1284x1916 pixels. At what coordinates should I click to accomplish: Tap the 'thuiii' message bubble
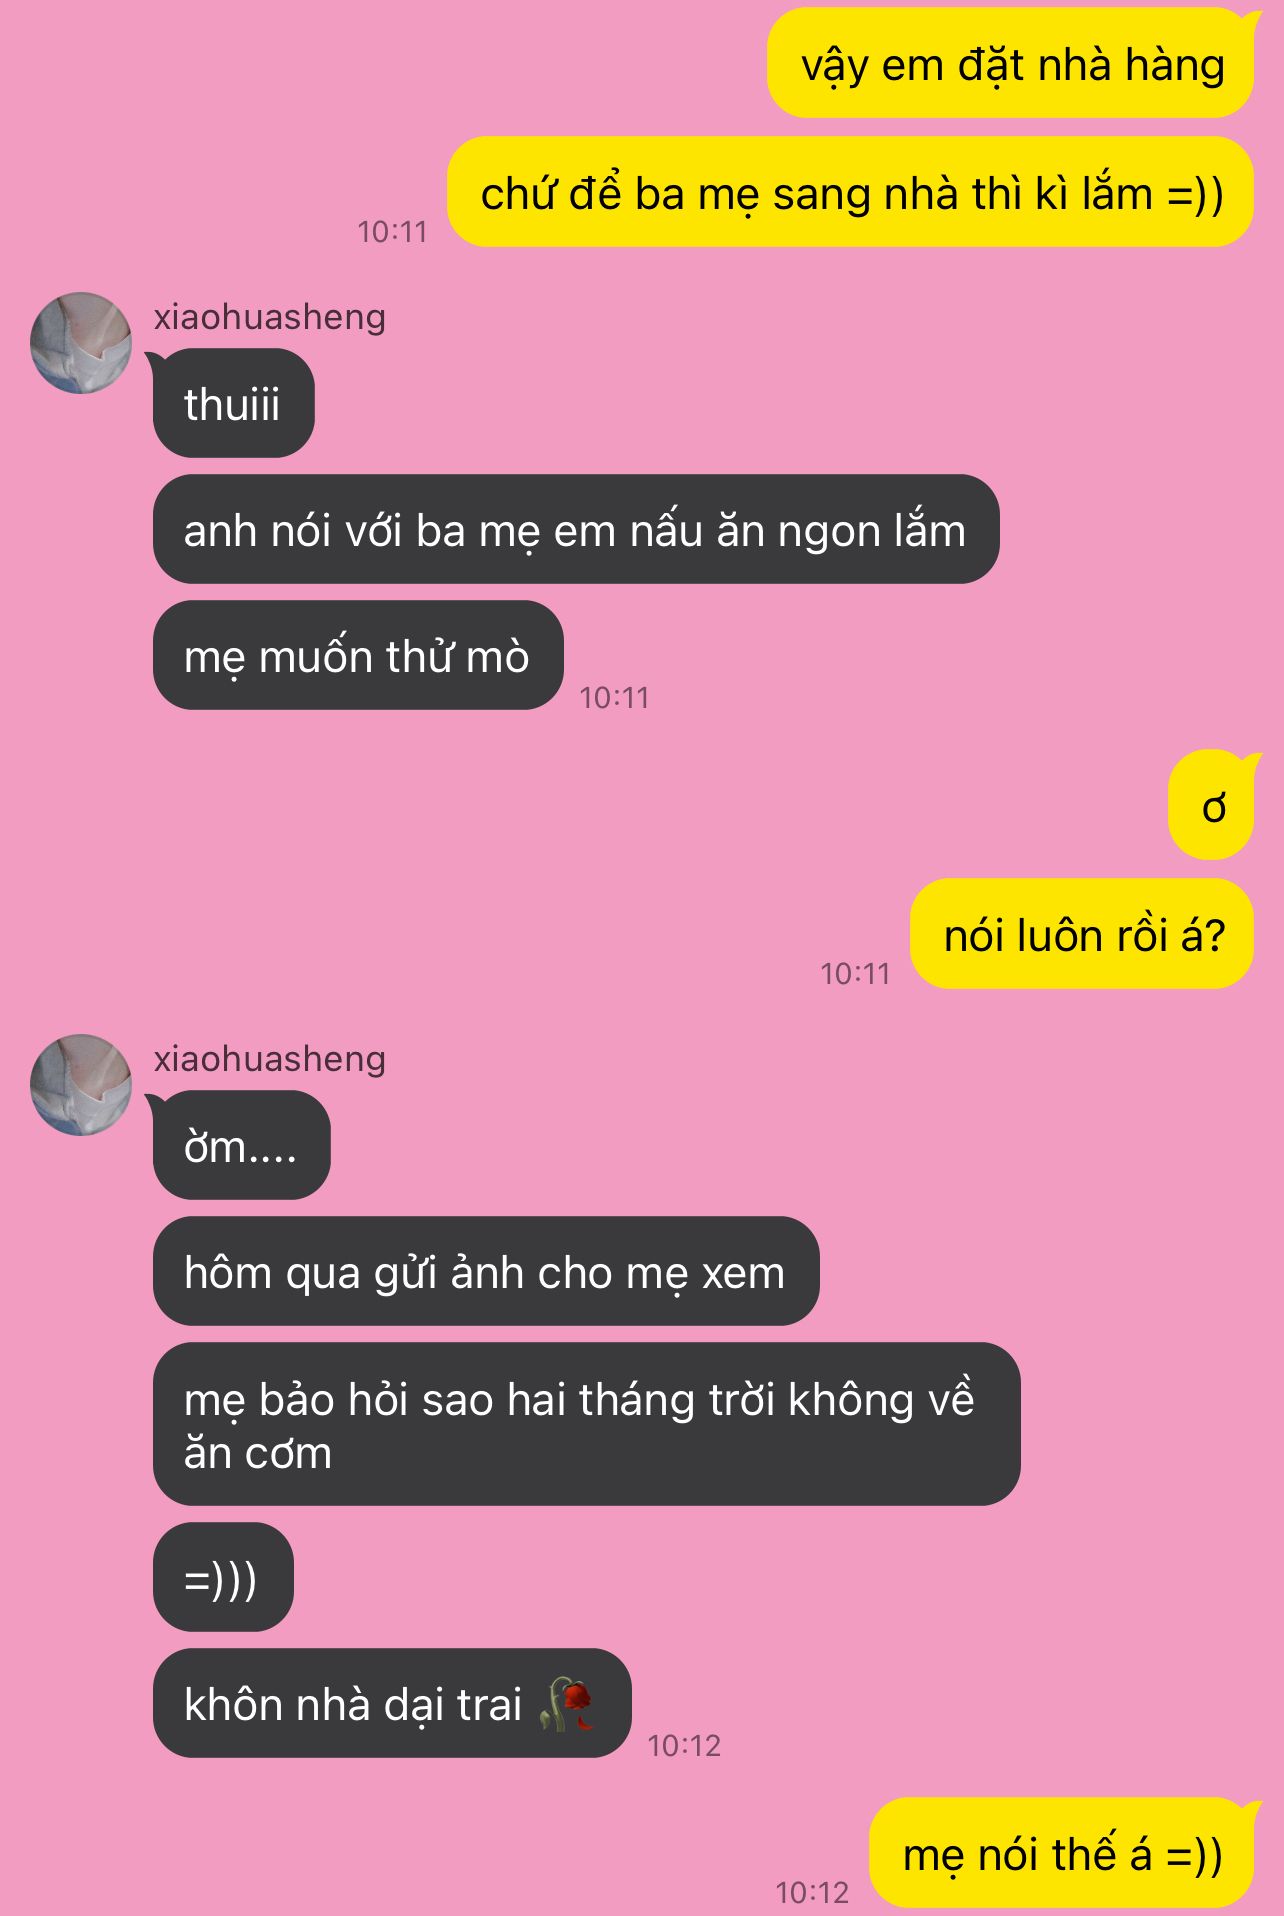pyautogui.click(x=233, y=404)
